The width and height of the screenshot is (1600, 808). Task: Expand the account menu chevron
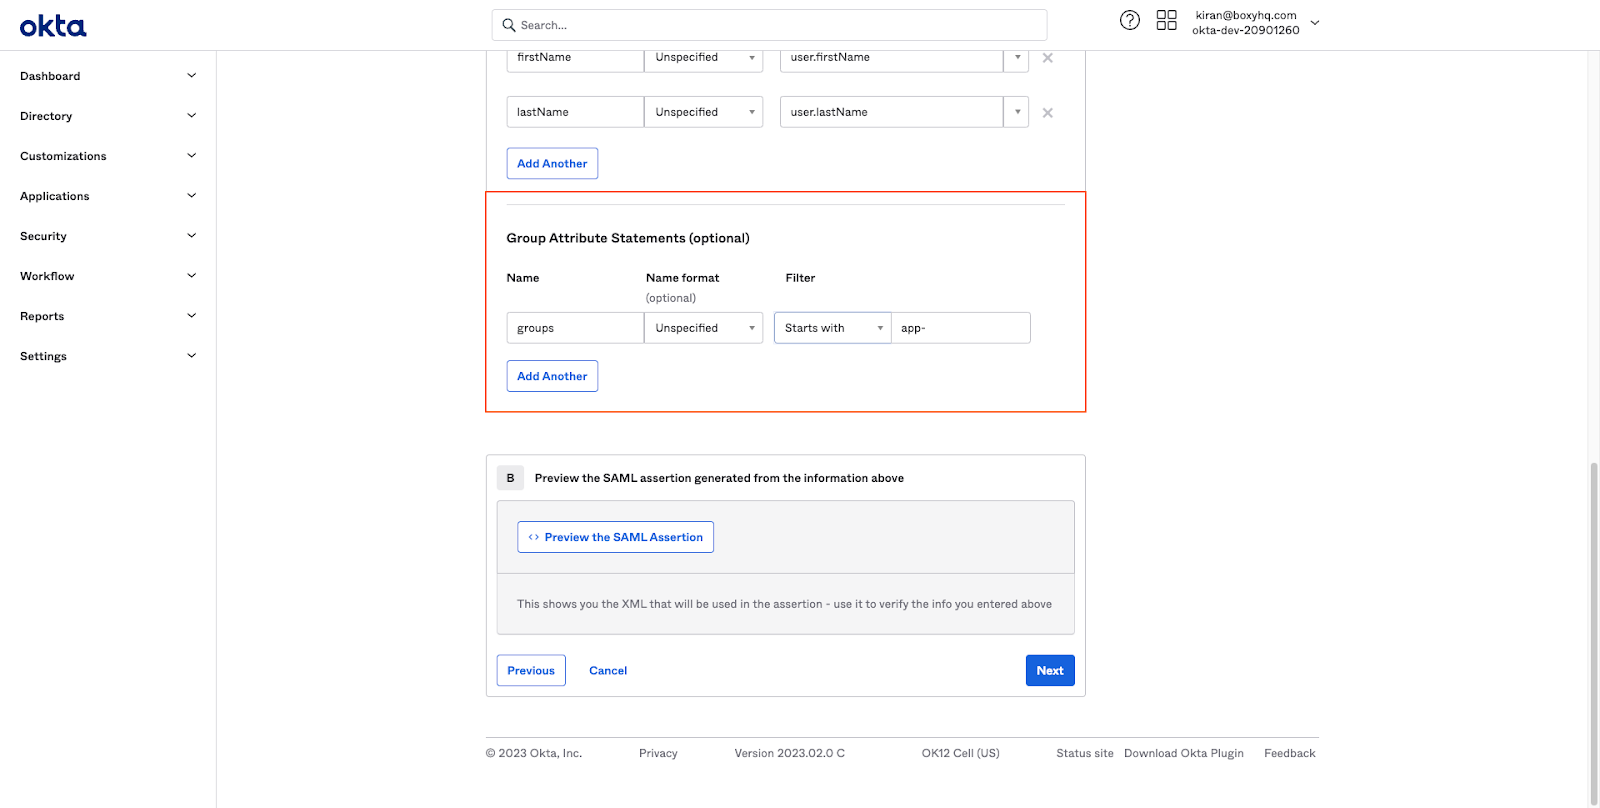pyautogui.click(x=1315, y=22)
